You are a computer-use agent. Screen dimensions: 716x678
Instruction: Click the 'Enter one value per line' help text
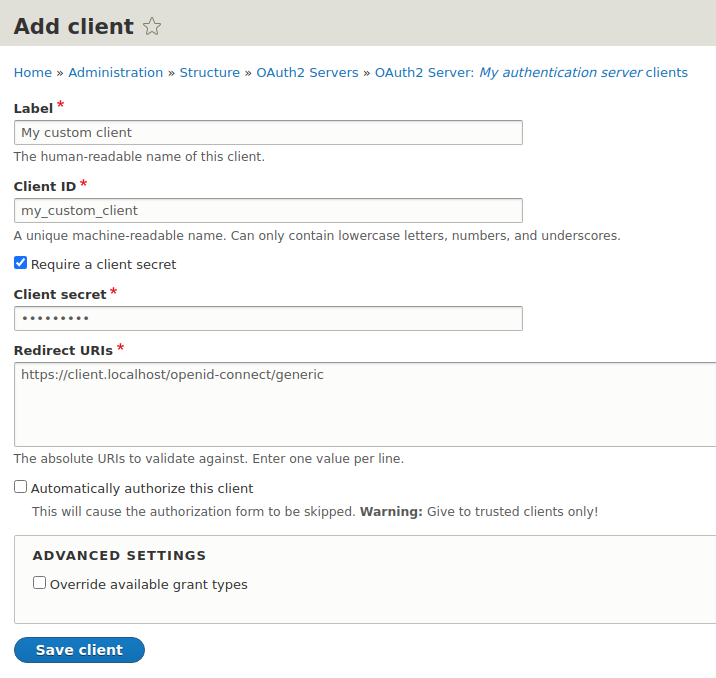pos(328,458)
